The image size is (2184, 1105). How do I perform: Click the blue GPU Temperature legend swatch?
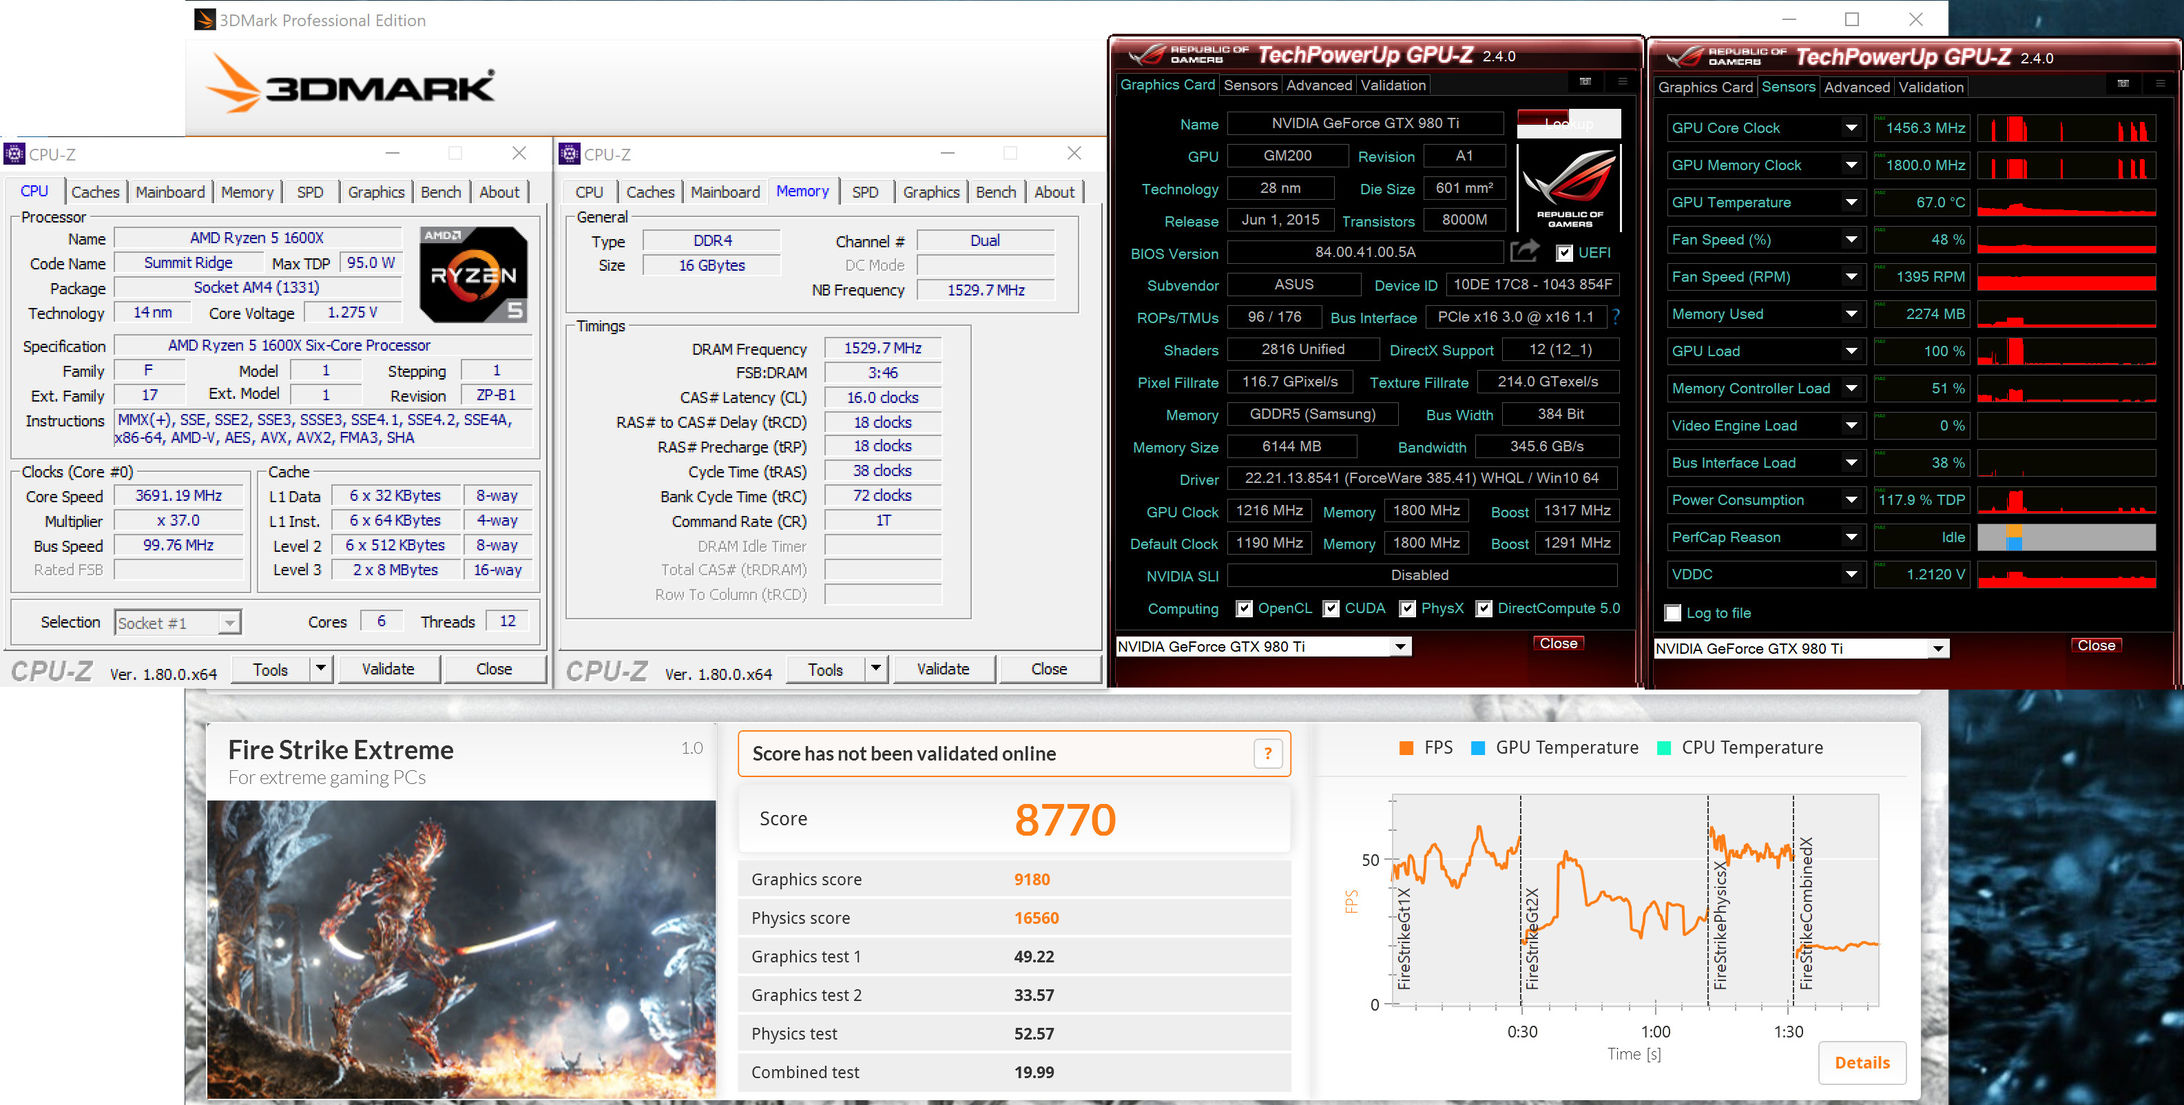[x=1477, y=748]
